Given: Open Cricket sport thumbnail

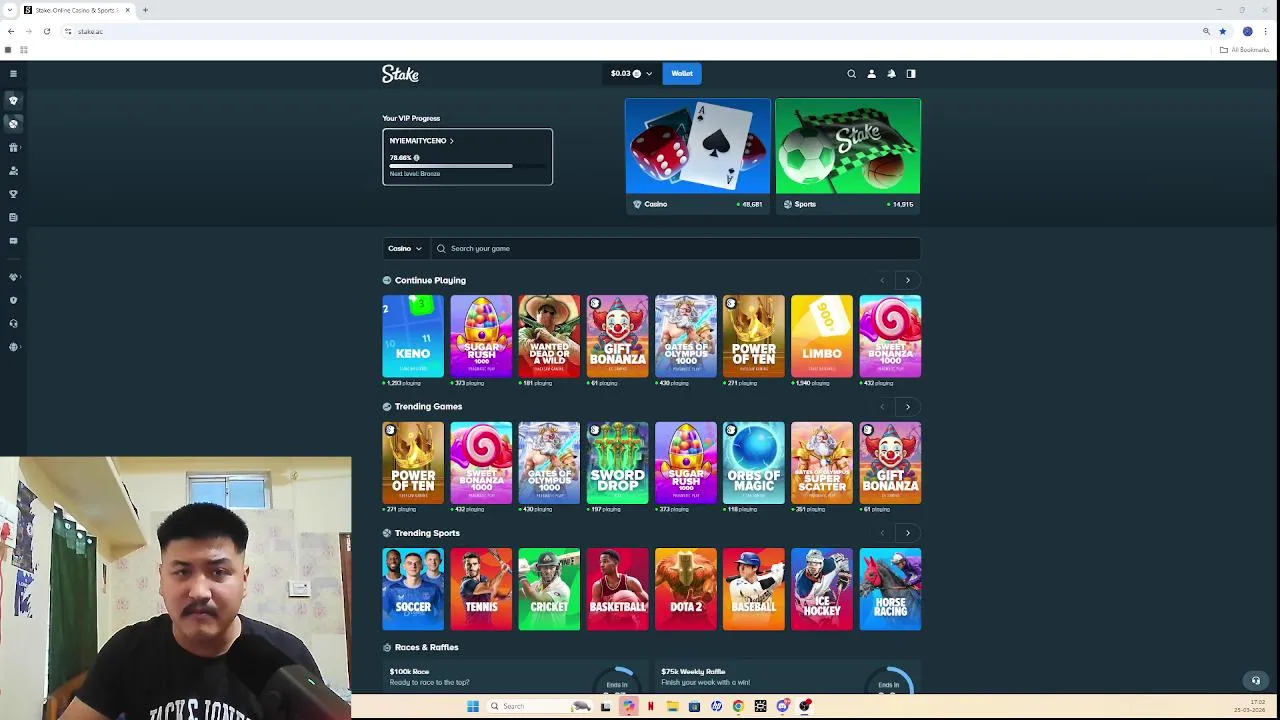Looking at the screenshot, I should 549,589.
